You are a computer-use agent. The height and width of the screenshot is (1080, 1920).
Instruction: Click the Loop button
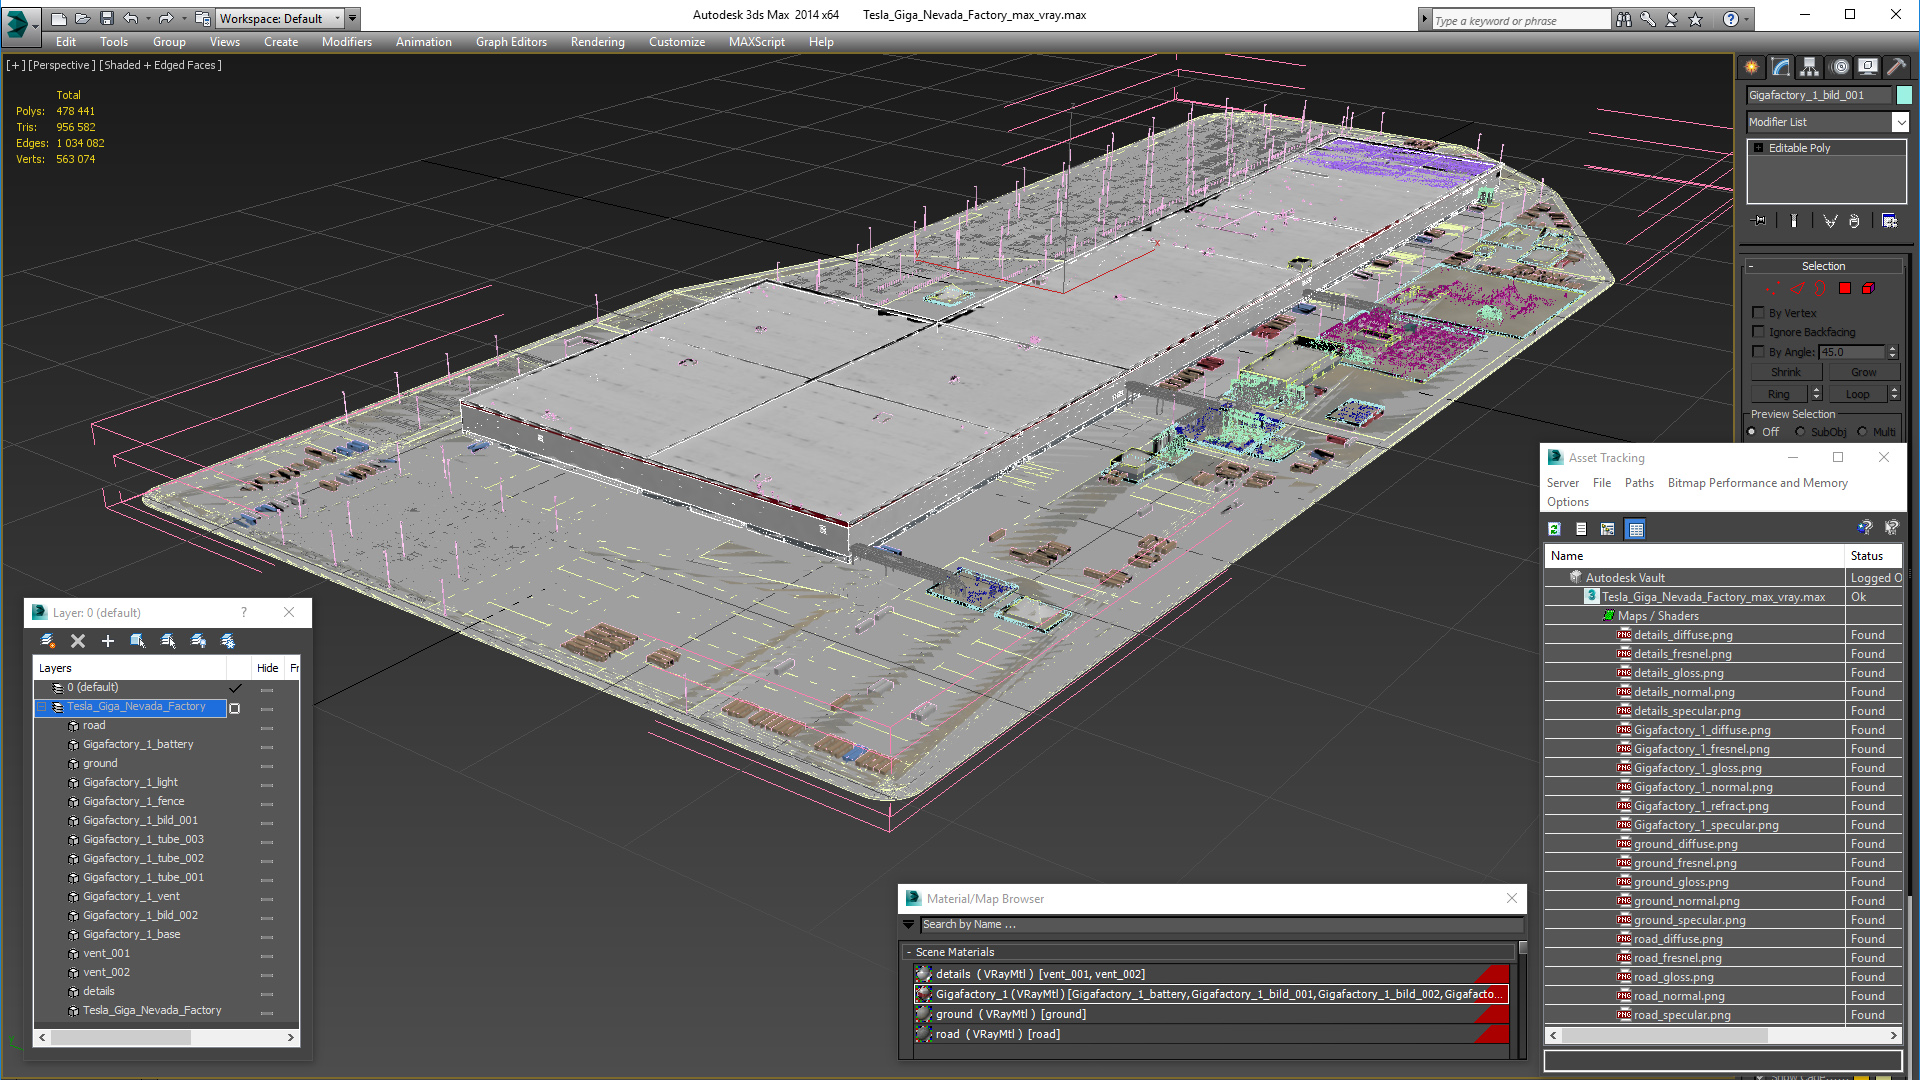point(1857,394)
